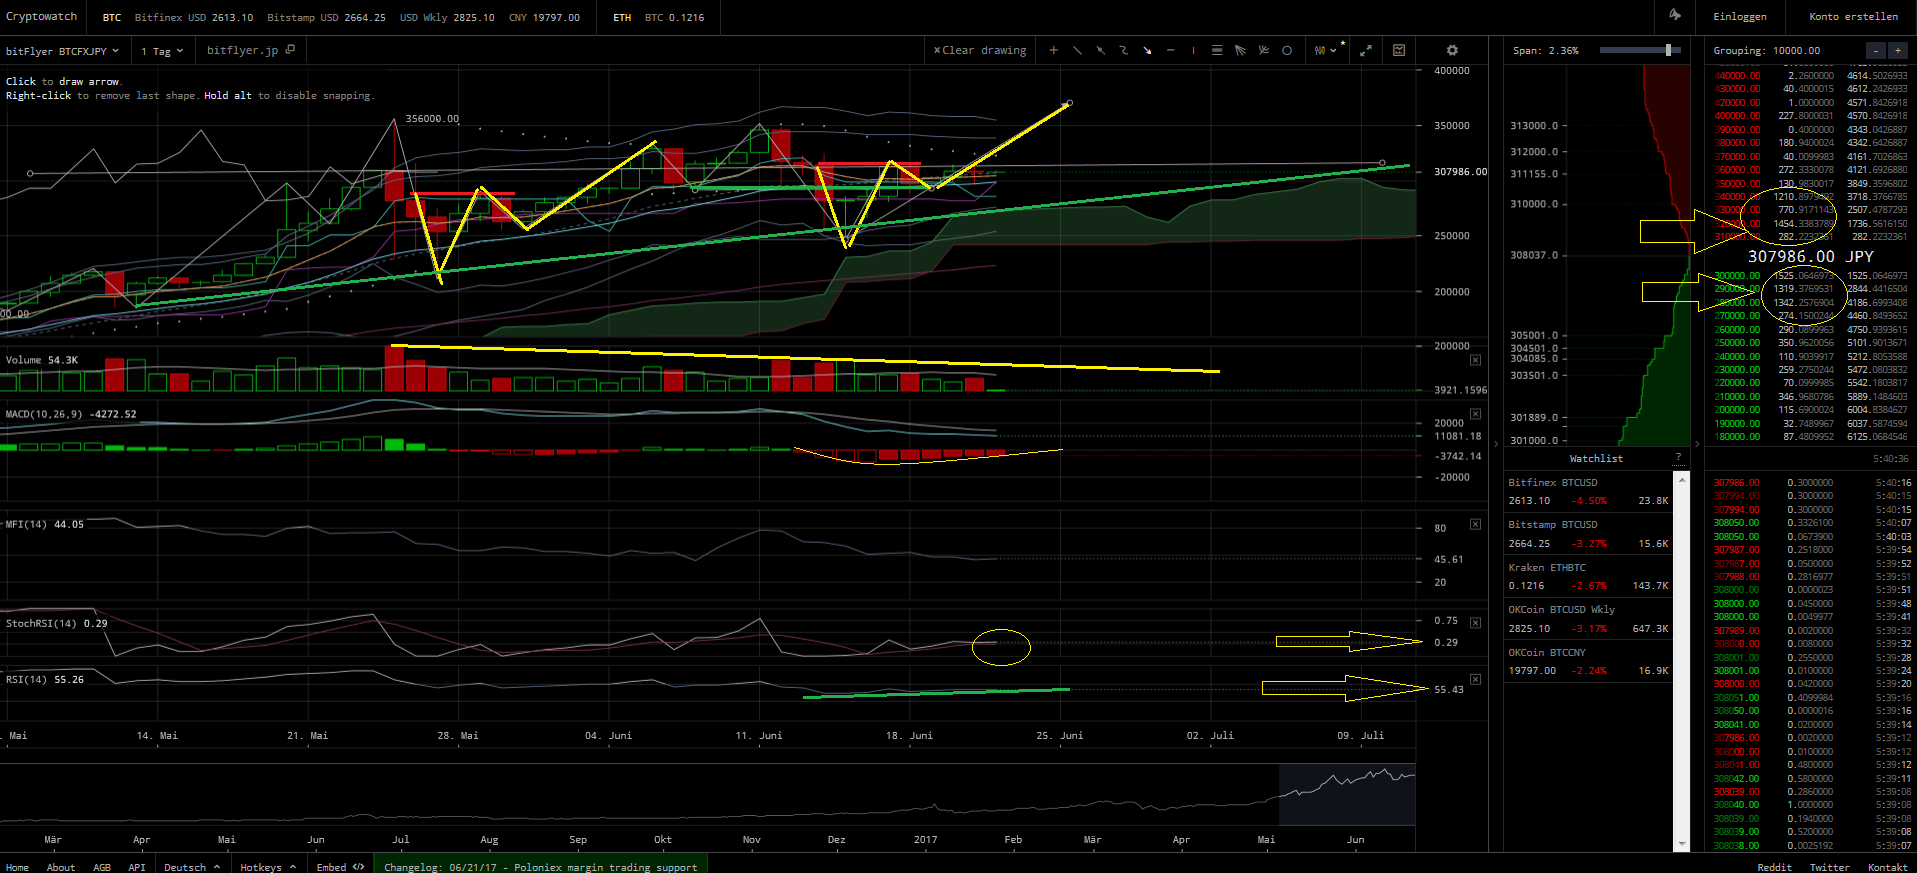Viewport: 1917px width, 873px height.
Task: Select OKCoin BTCCNY in Watchlist
Action: pyautogui.click(x=1589, y=661)
